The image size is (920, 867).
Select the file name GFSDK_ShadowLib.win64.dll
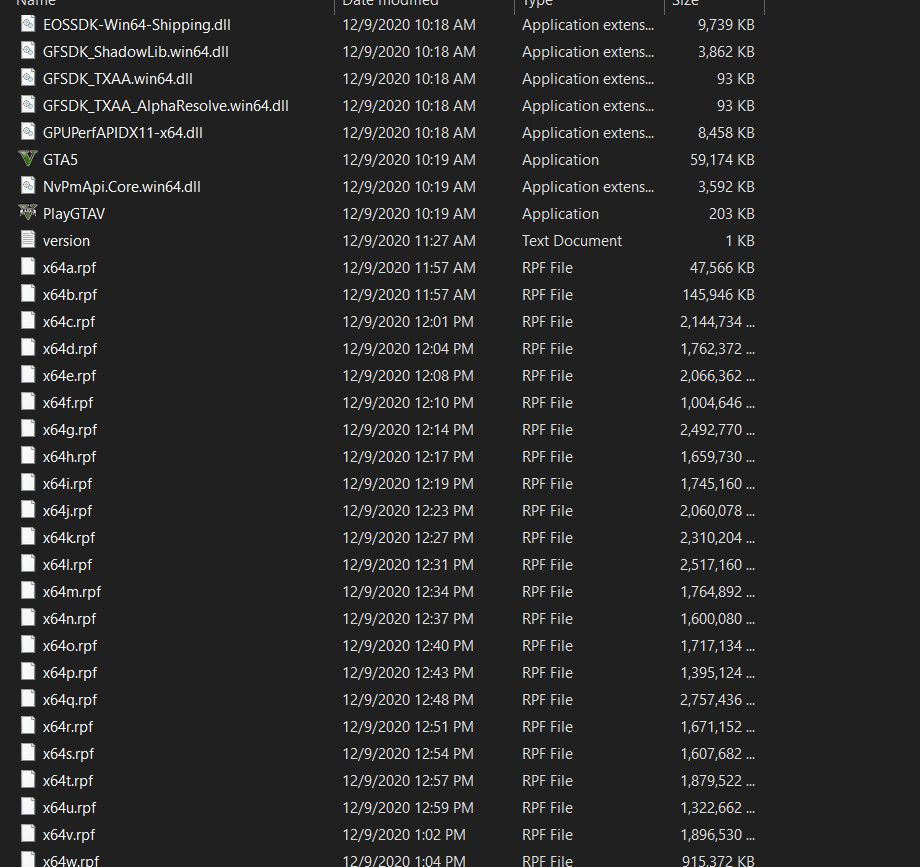pyautogui.click(x=136, y=52)
